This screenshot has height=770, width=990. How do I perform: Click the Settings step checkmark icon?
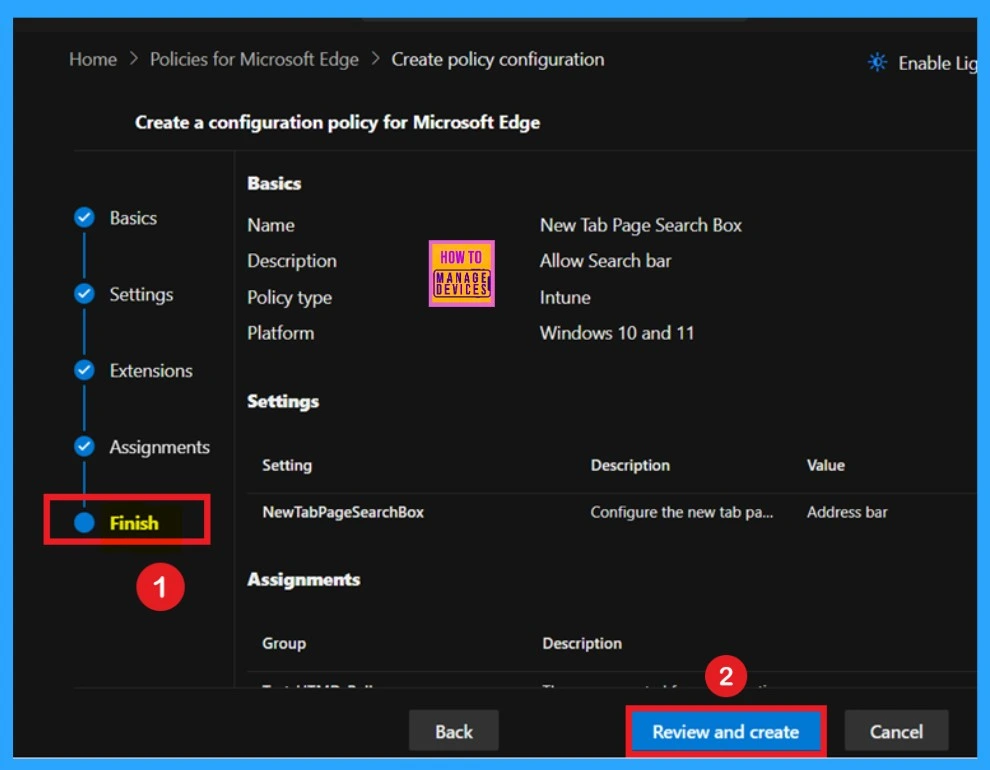85,294
